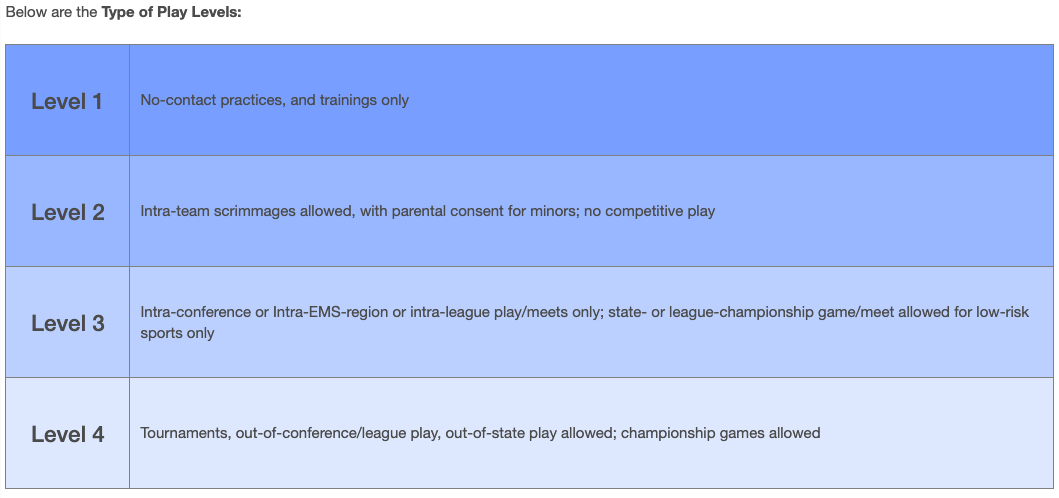Click 'sports only' at end of Level 3
Screen dimensions: 1059x498
(177, 334)
